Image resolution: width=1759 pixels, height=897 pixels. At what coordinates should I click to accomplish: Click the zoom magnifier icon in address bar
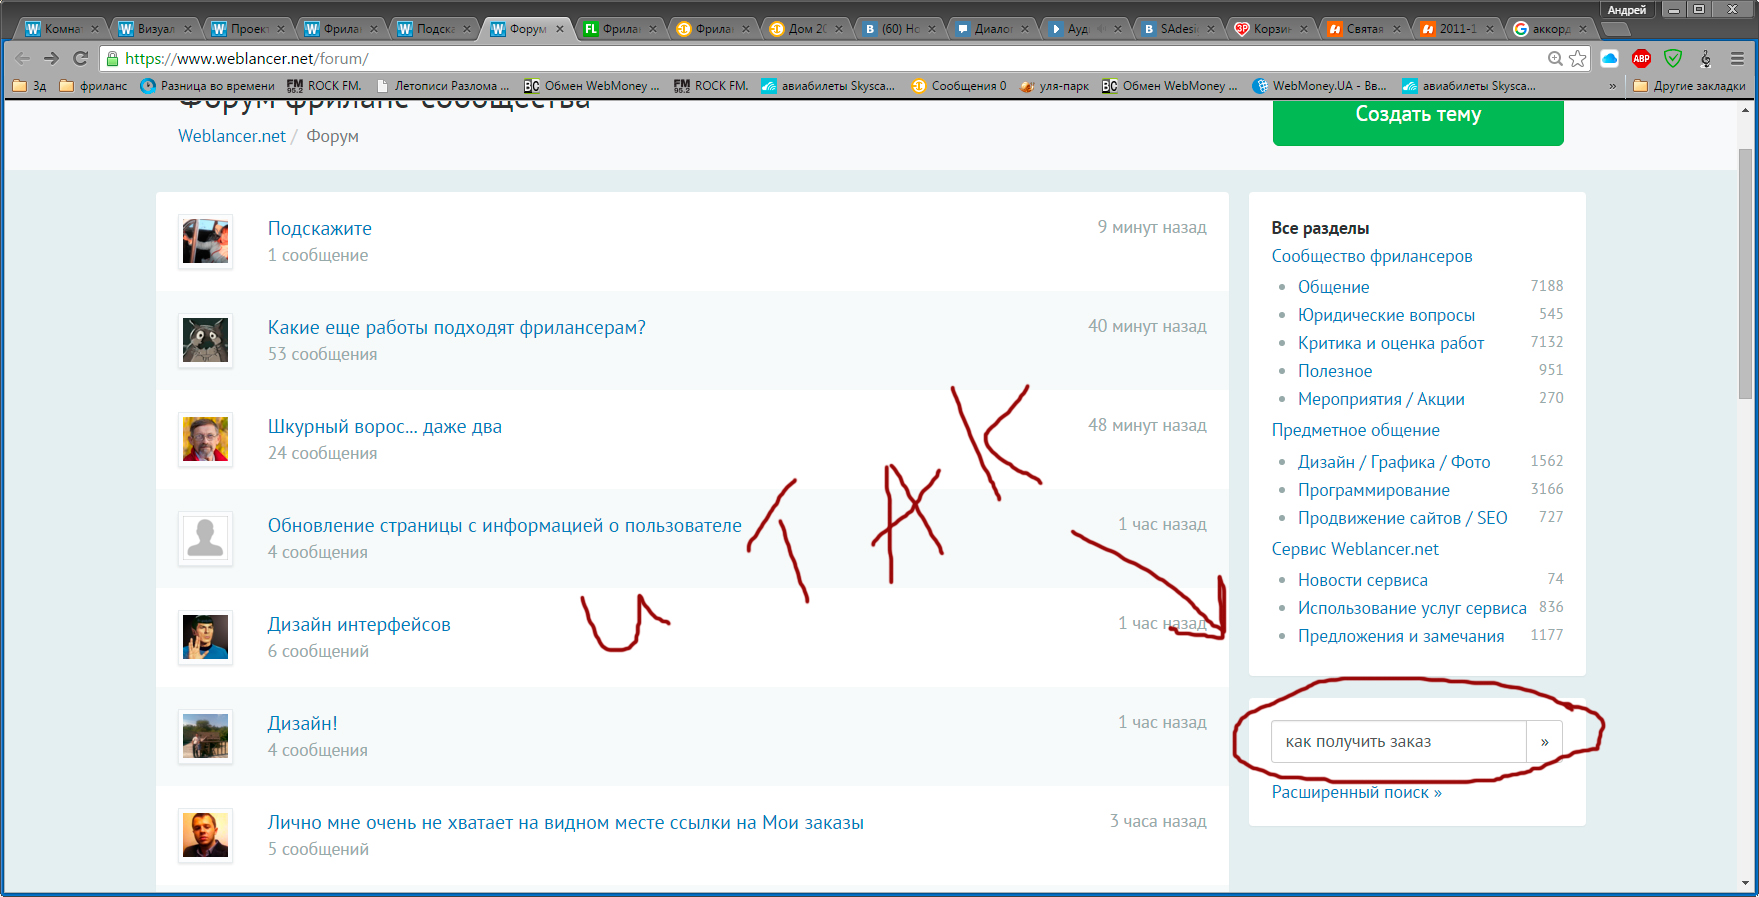pyautogui.click(x=1555, y=58)
